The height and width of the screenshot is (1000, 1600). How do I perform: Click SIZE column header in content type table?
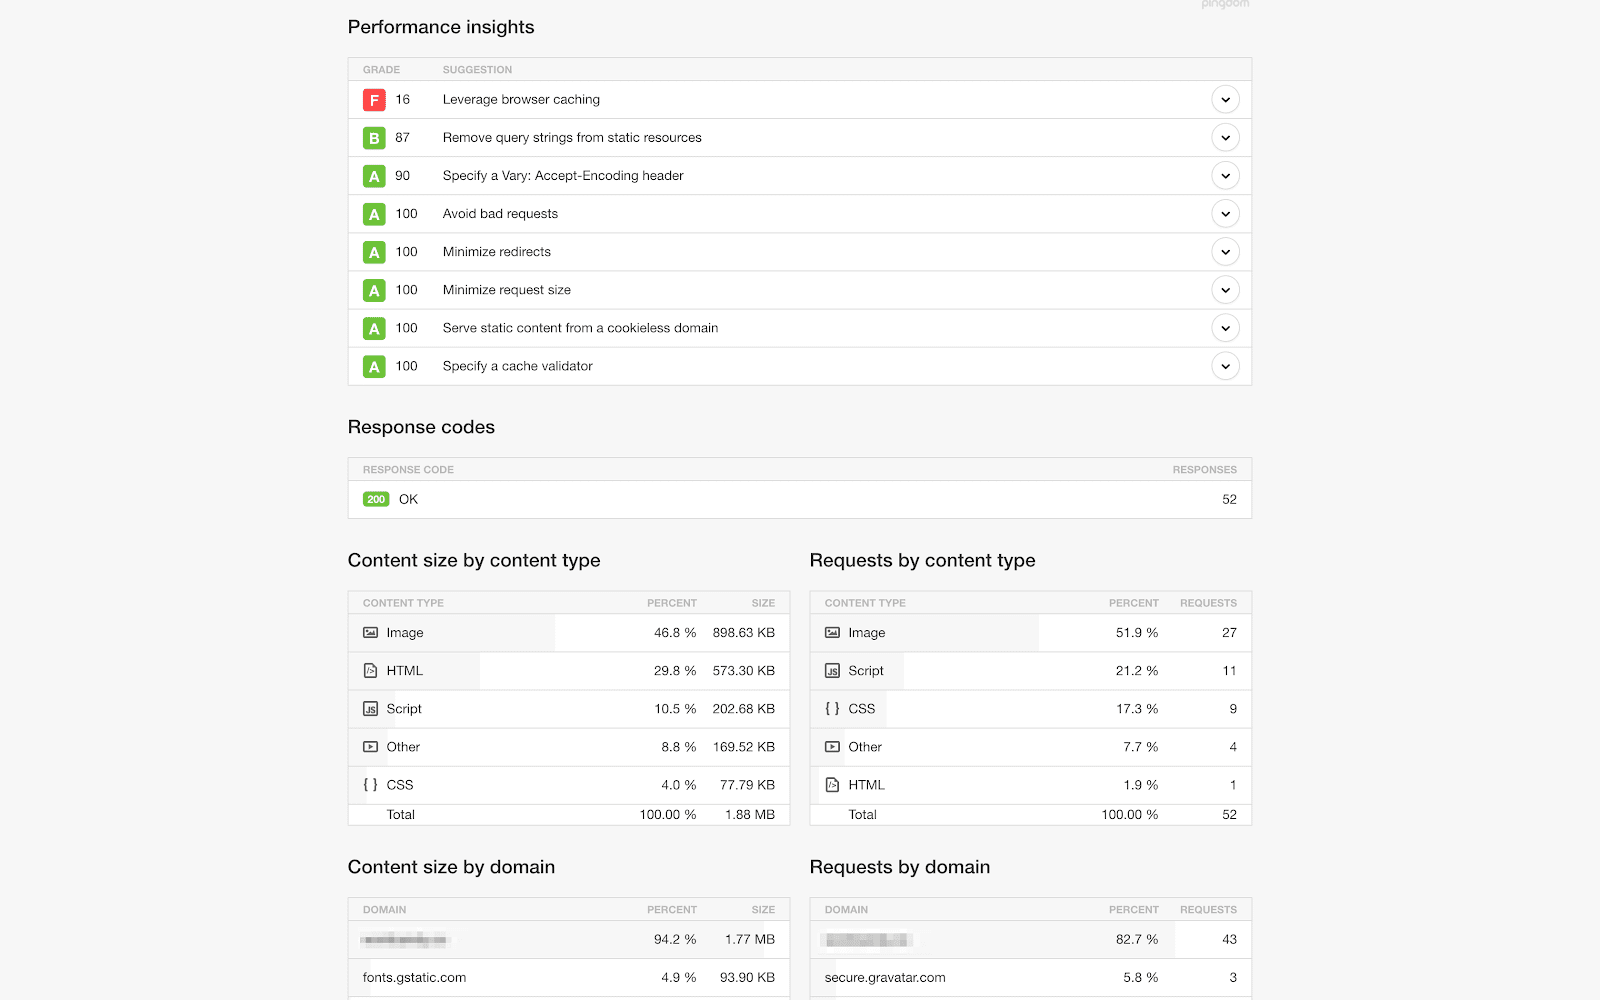pyautogui.click(x=763, y=603)
